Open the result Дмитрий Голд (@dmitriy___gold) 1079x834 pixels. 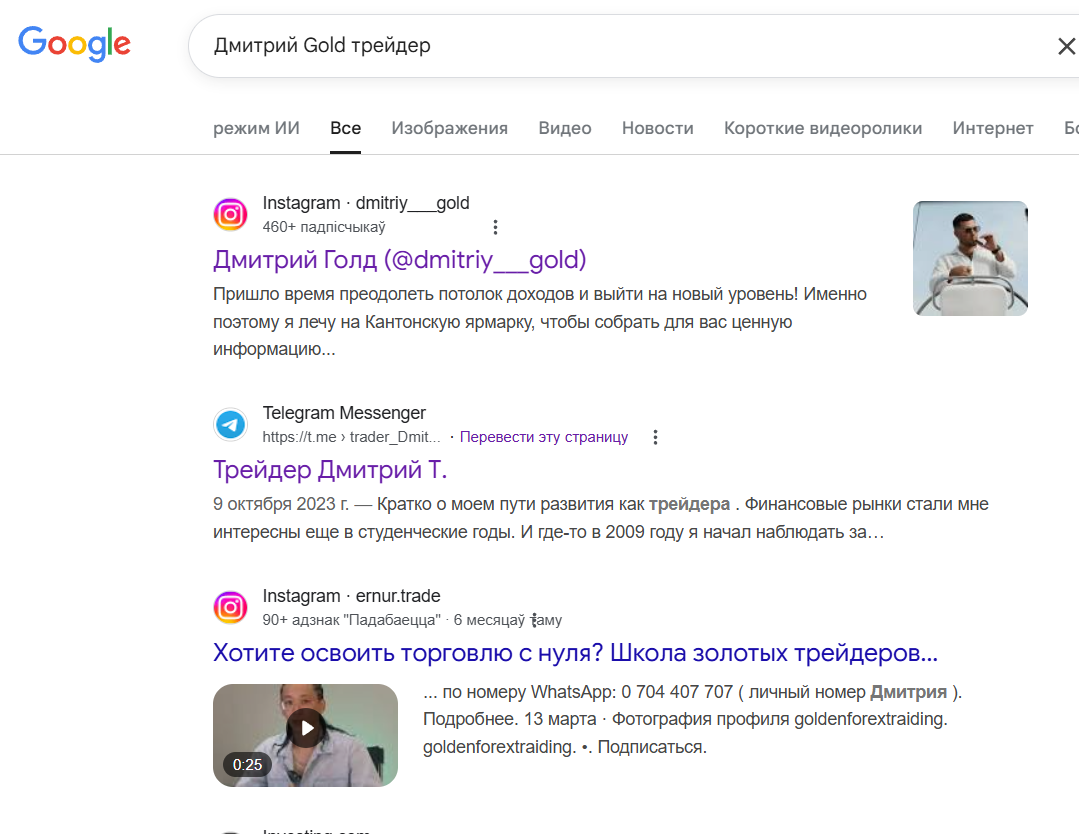click(x=399, y=260)
